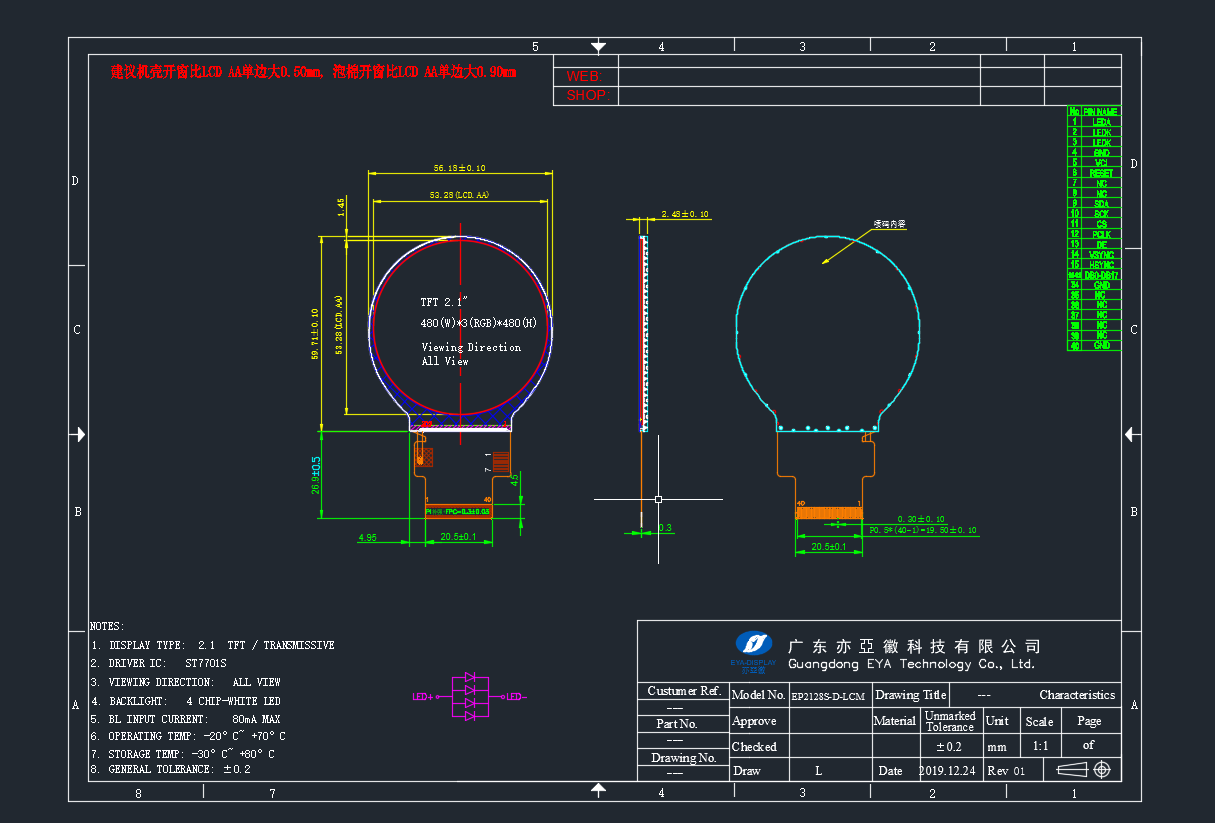Select the "56.18±0.10" width dimension
This screenshot has height=823, width=1215.
pos(460,168)
